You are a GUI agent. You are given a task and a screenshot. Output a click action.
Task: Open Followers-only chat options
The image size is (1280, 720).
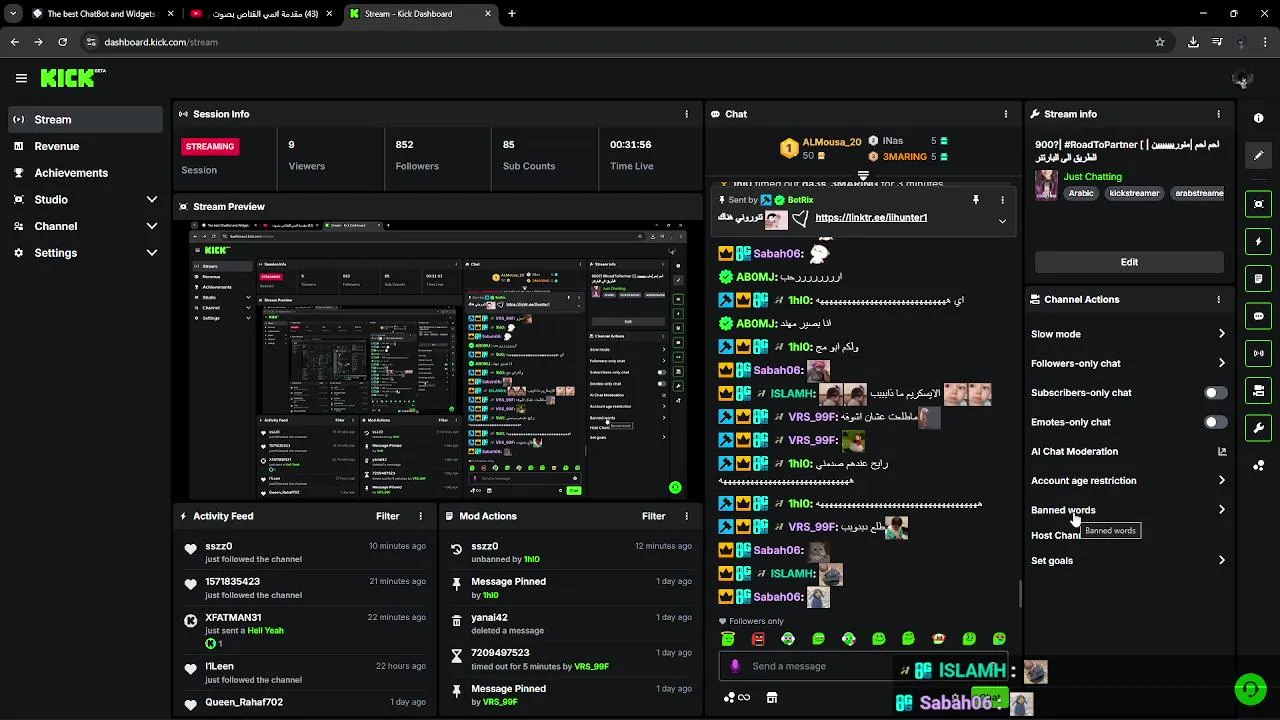pyautogui.click(x=1128, y=363)
